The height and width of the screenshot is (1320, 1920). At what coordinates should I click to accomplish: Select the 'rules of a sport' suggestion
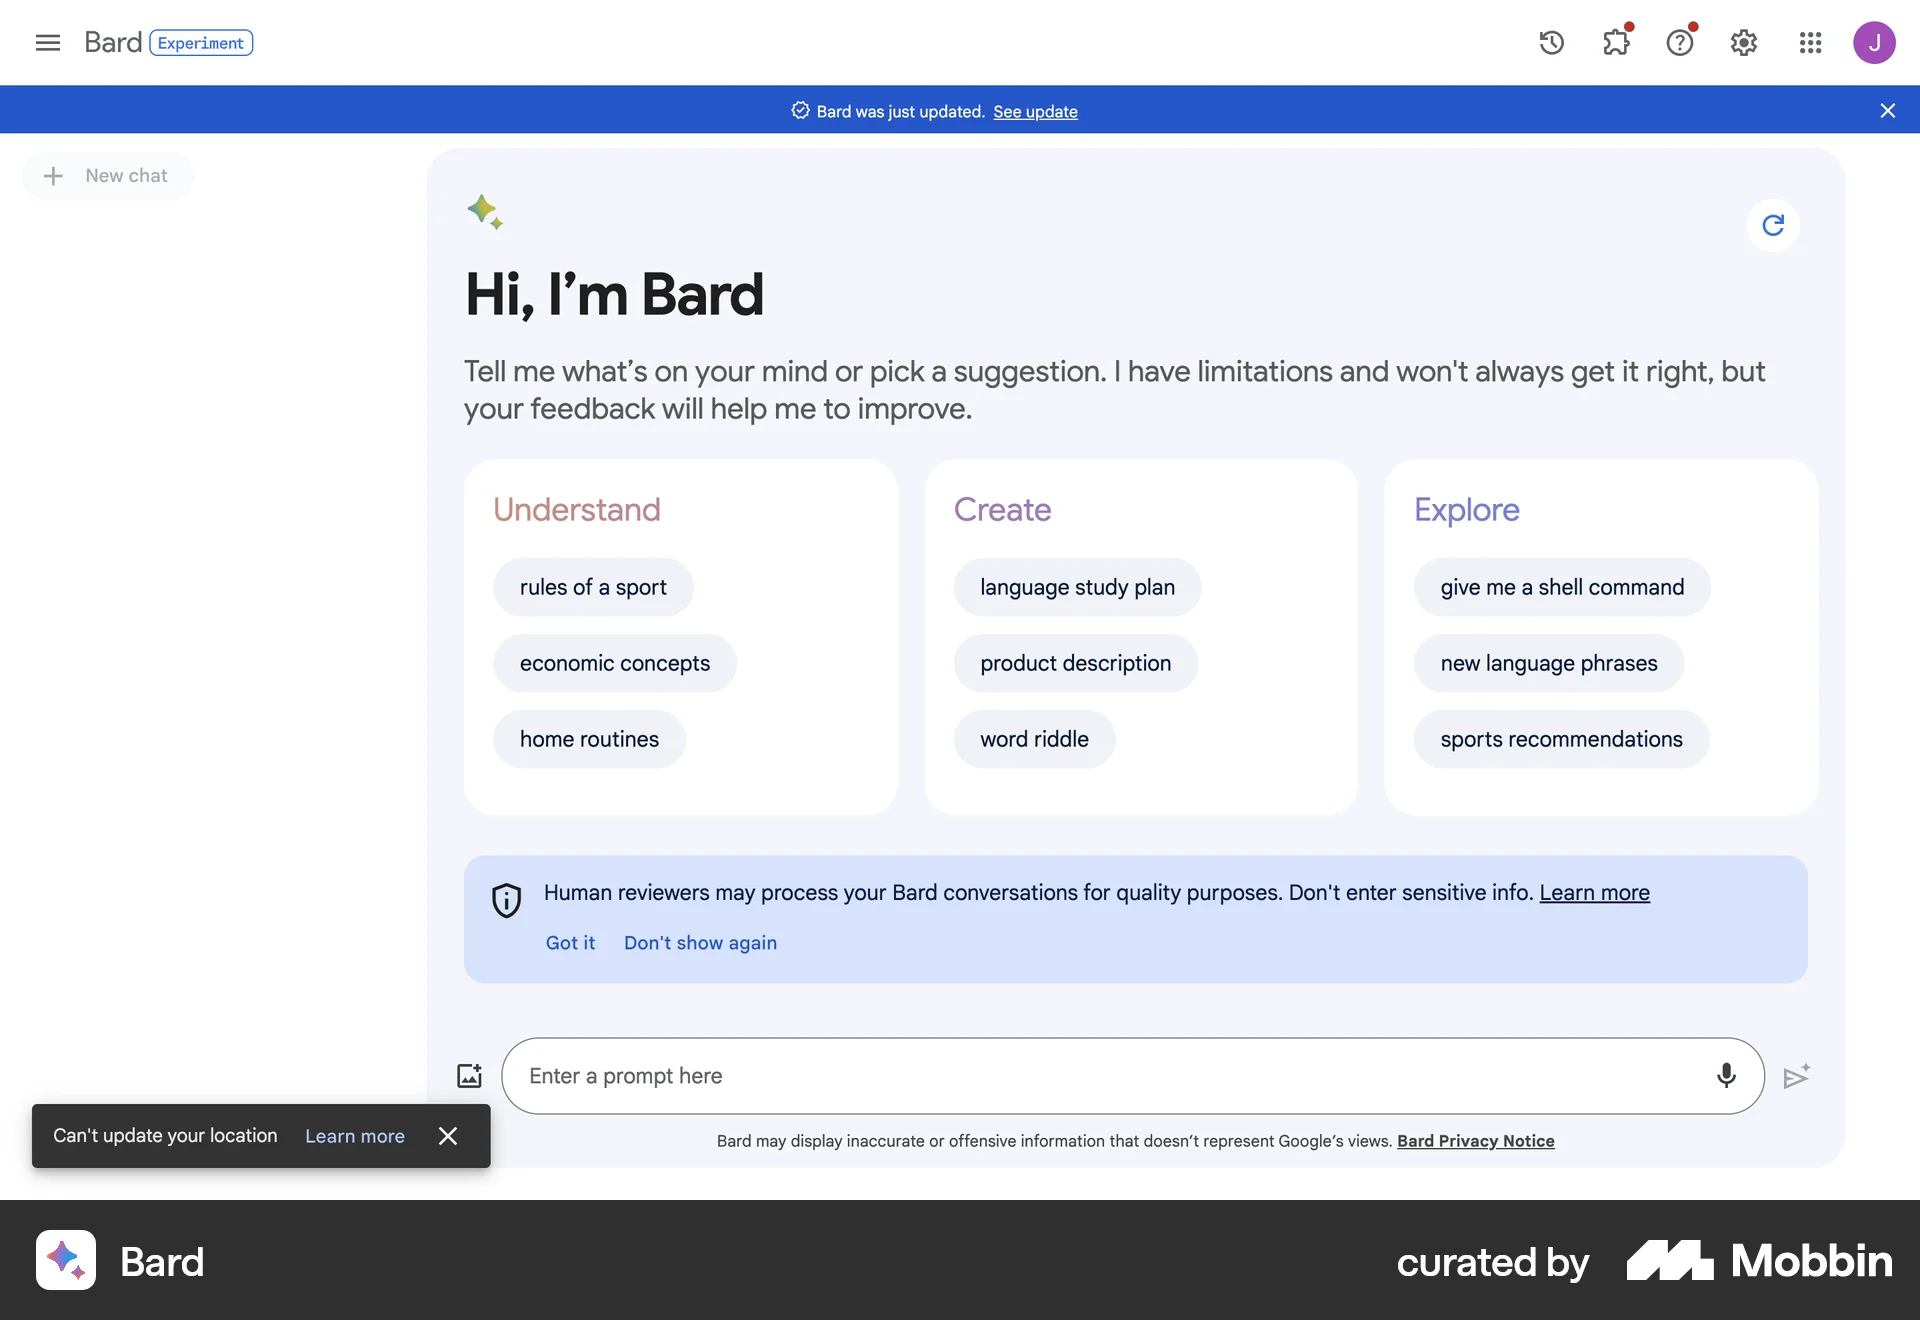click(593, 587)
